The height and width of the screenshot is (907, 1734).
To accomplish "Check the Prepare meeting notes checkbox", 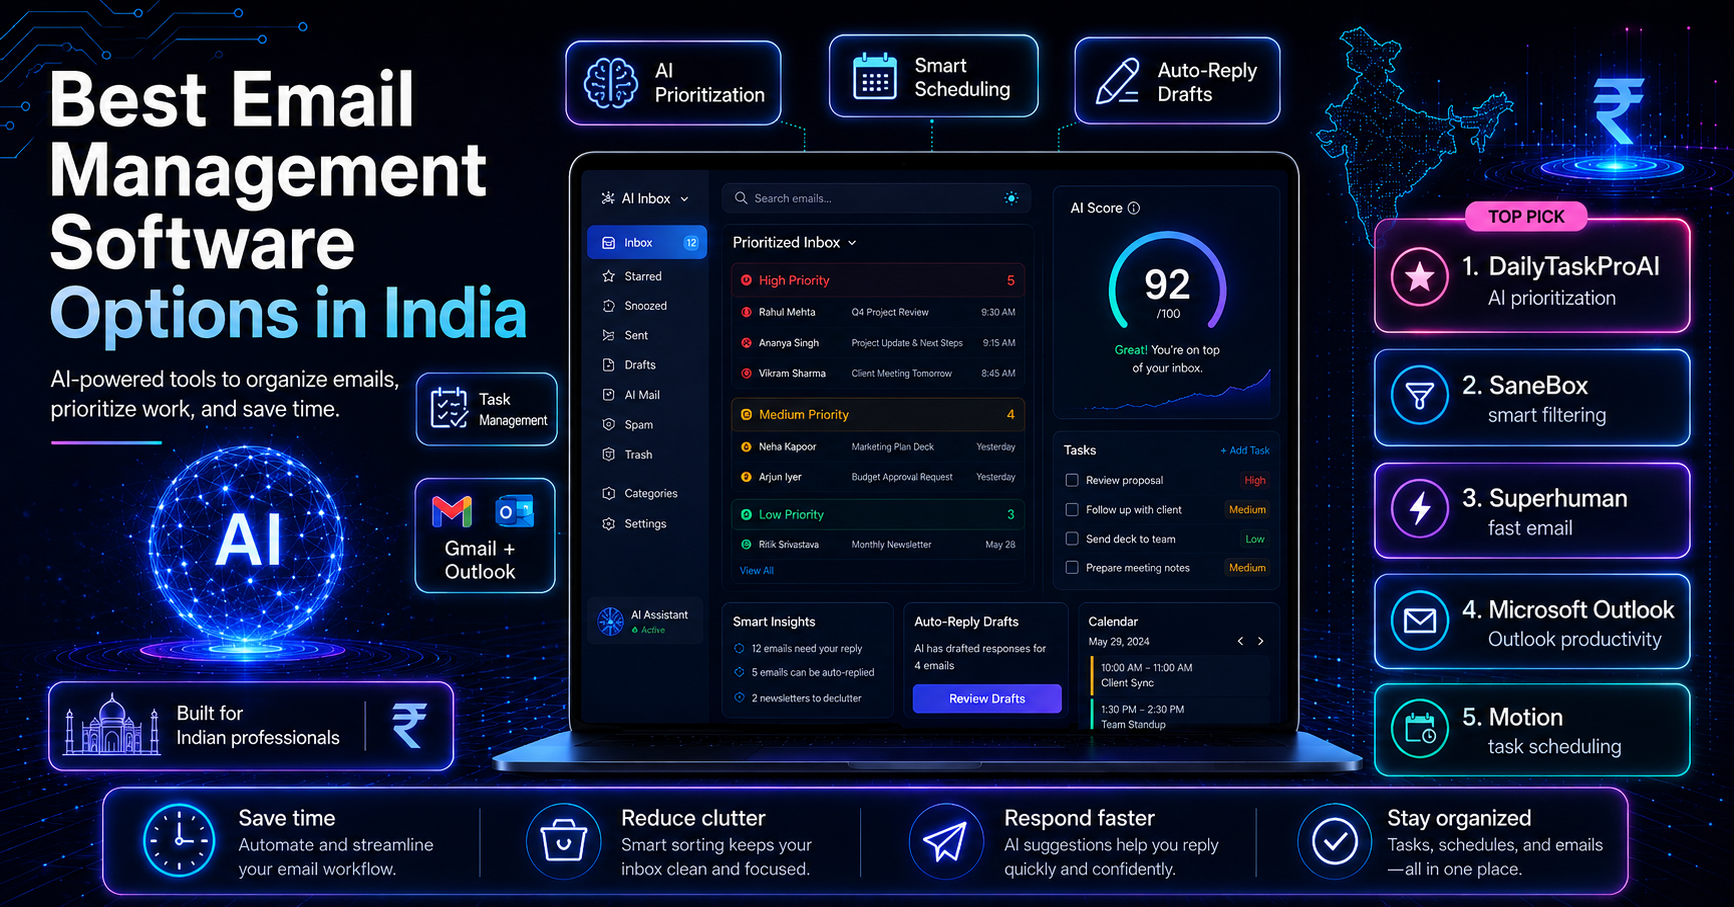I will tap(1072, 567).
